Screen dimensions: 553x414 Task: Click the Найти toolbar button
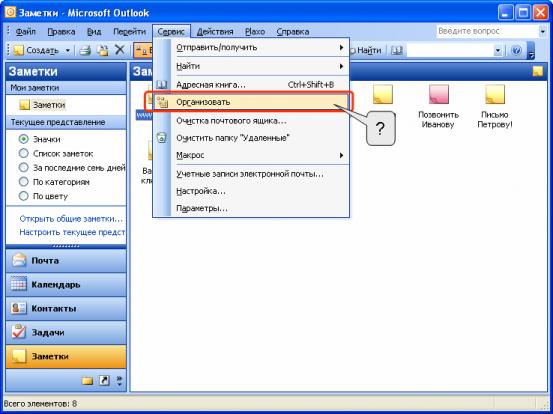(x=365, y=50)
